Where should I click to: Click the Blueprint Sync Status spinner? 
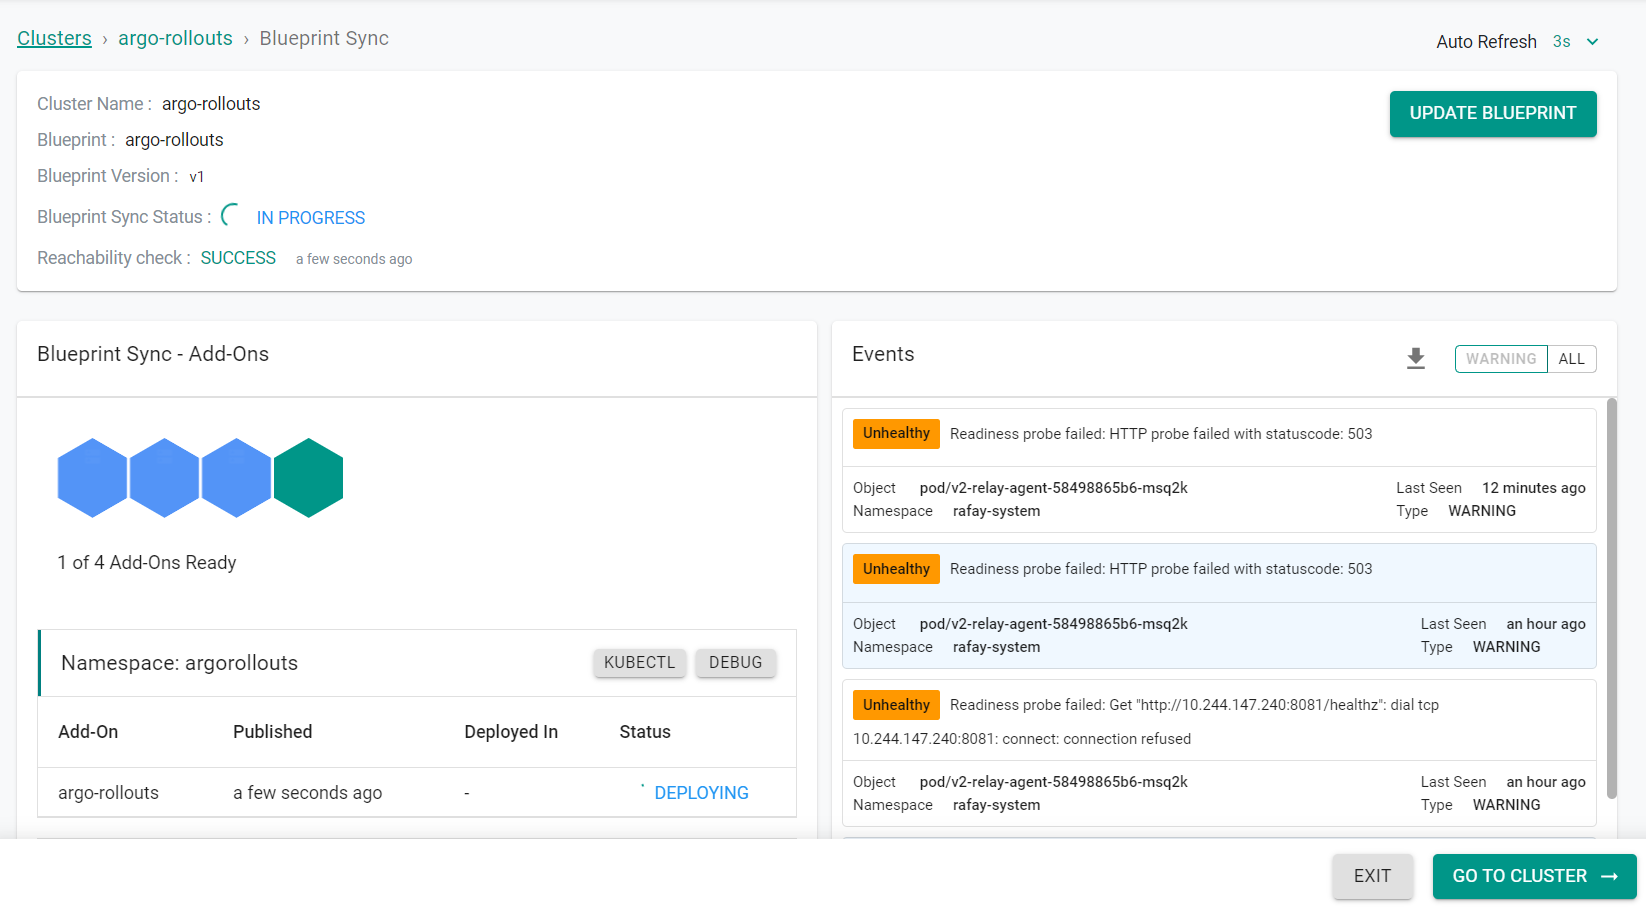click(231, 215)
